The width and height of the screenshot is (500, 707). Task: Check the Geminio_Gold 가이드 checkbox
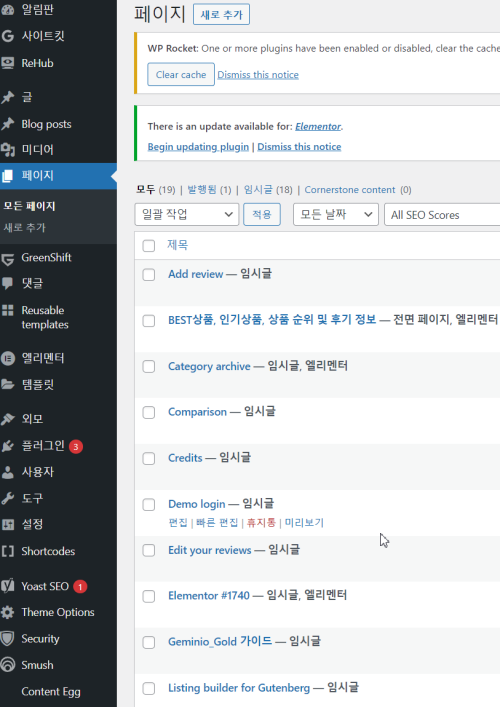[x=149, y=643]
